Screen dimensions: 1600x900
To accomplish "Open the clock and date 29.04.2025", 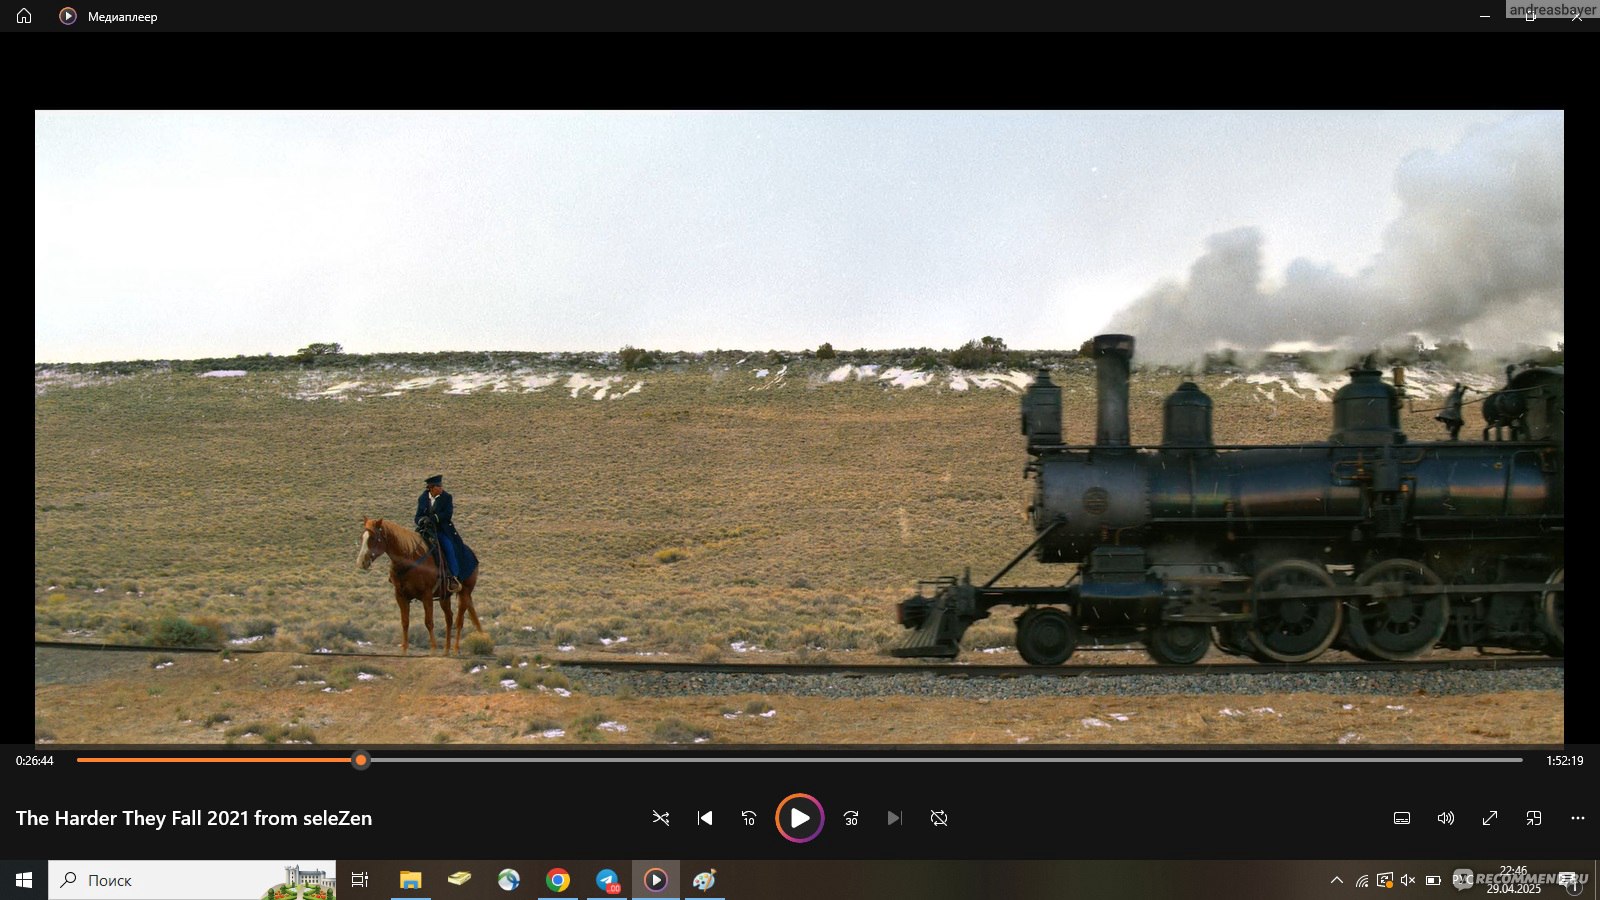I will tap(1513, 880).
